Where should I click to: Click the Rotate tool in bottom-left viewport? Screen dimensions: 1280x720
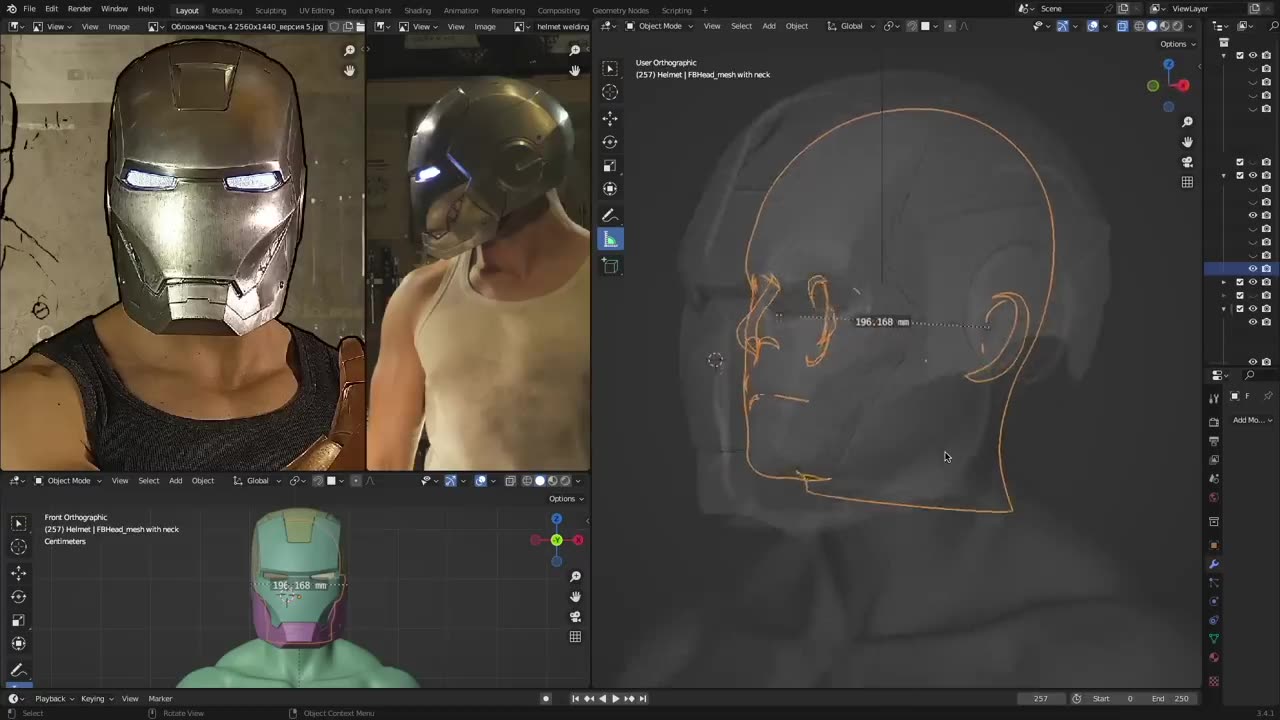pos(19,597)
